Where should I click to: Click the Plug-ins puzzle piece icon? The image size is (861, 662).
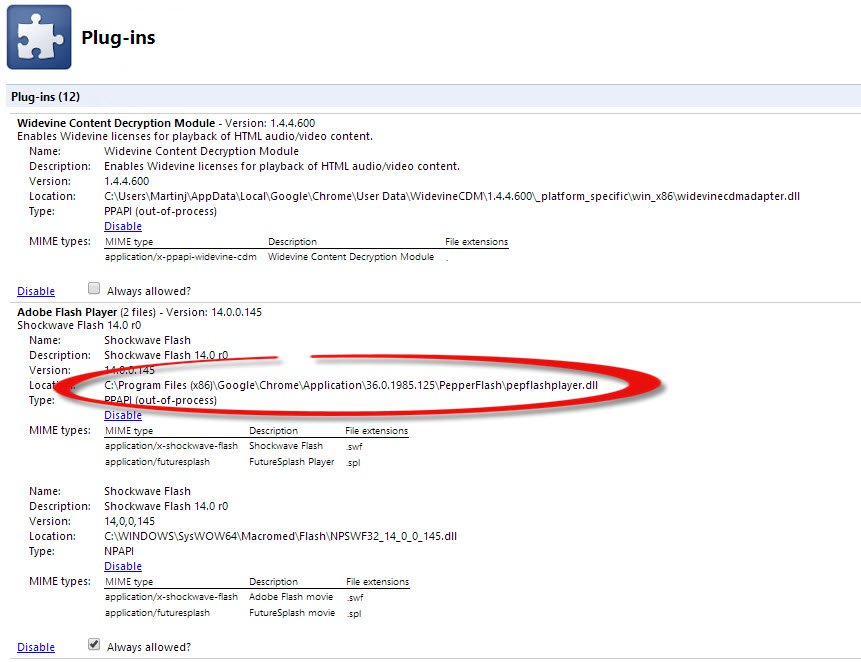pos(39,37)
